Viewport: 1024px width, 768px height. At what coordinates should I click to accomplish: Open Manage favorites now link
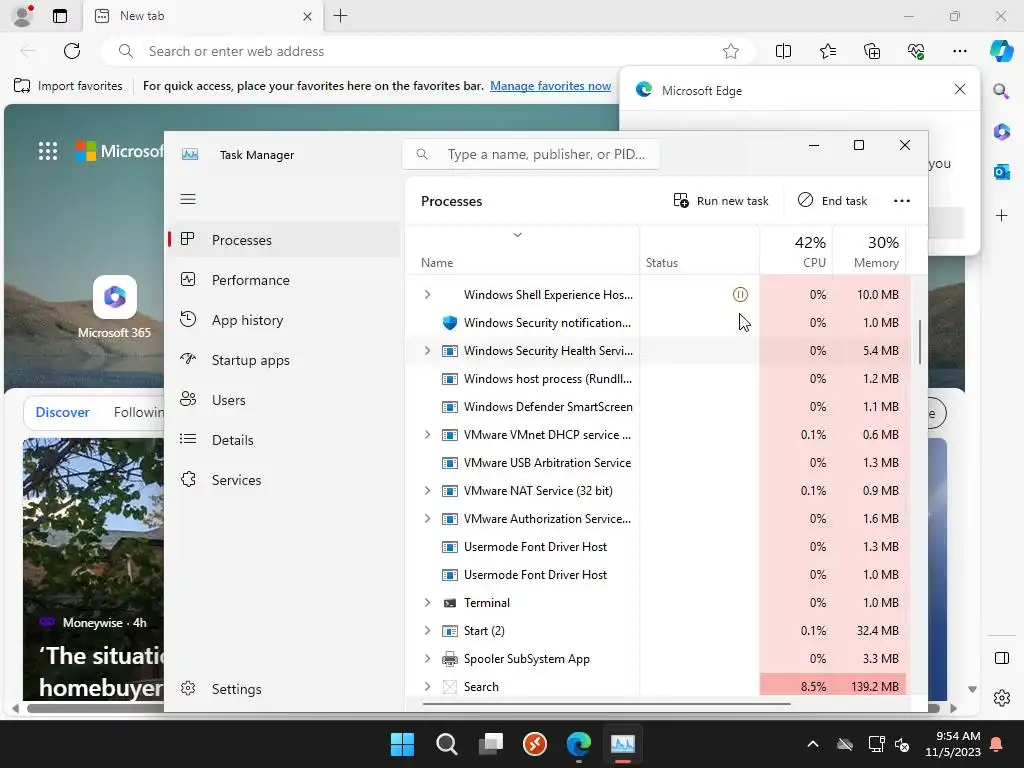tap(551, 86)
